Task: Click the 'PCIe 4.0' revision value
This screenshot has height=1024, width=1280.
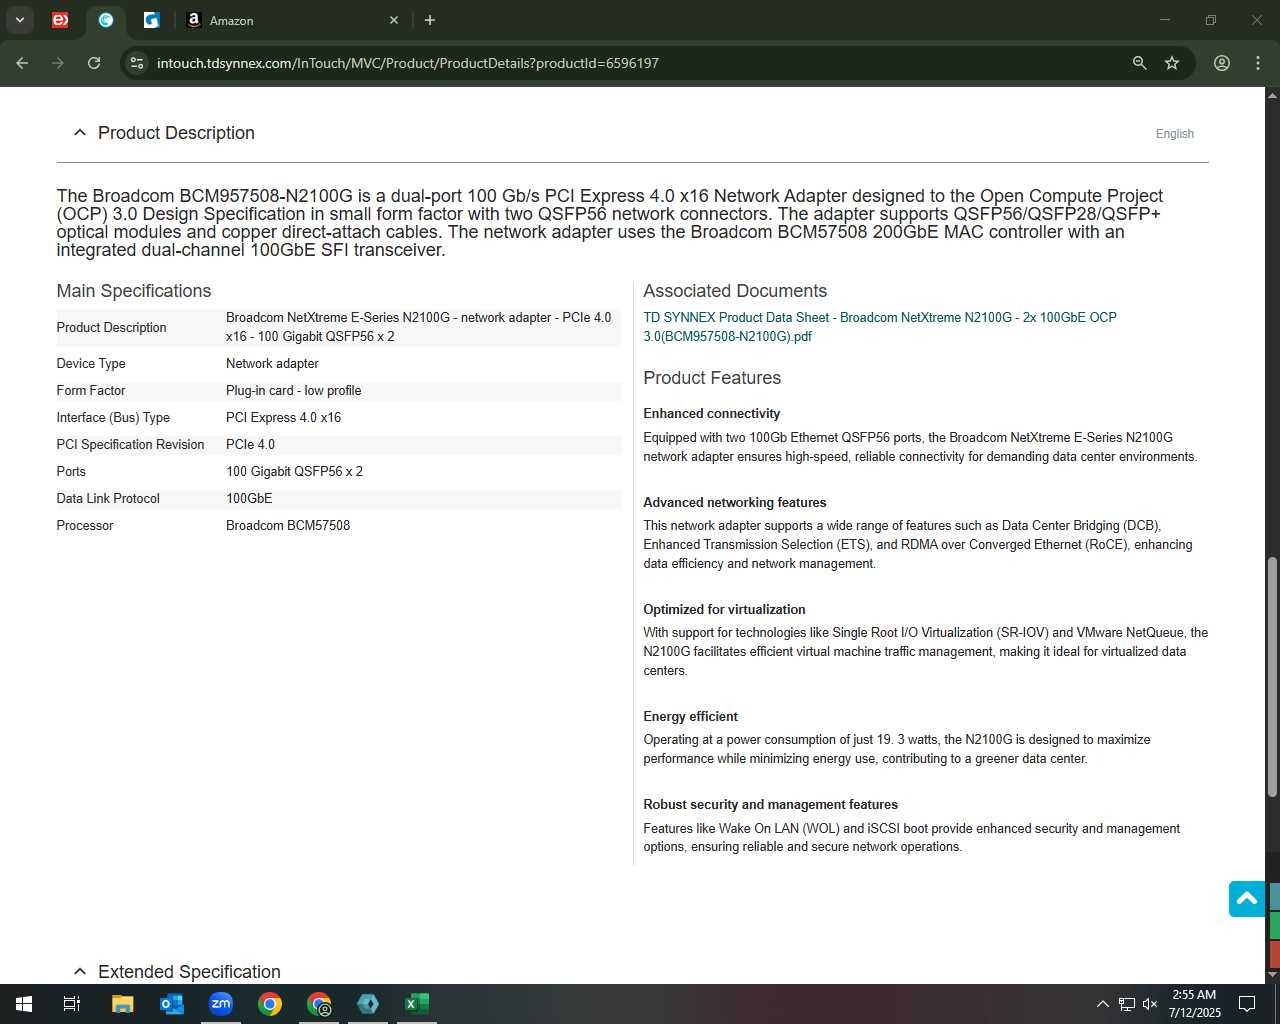Action: point(250,444)
